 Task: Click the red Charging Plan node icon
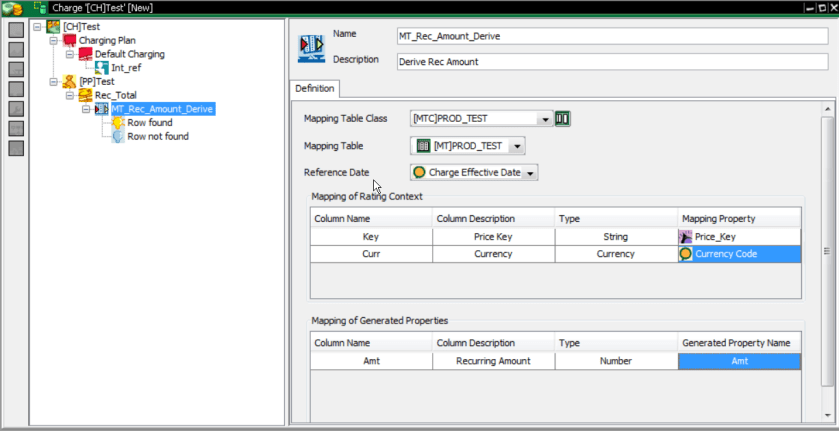tap(70, 40)
